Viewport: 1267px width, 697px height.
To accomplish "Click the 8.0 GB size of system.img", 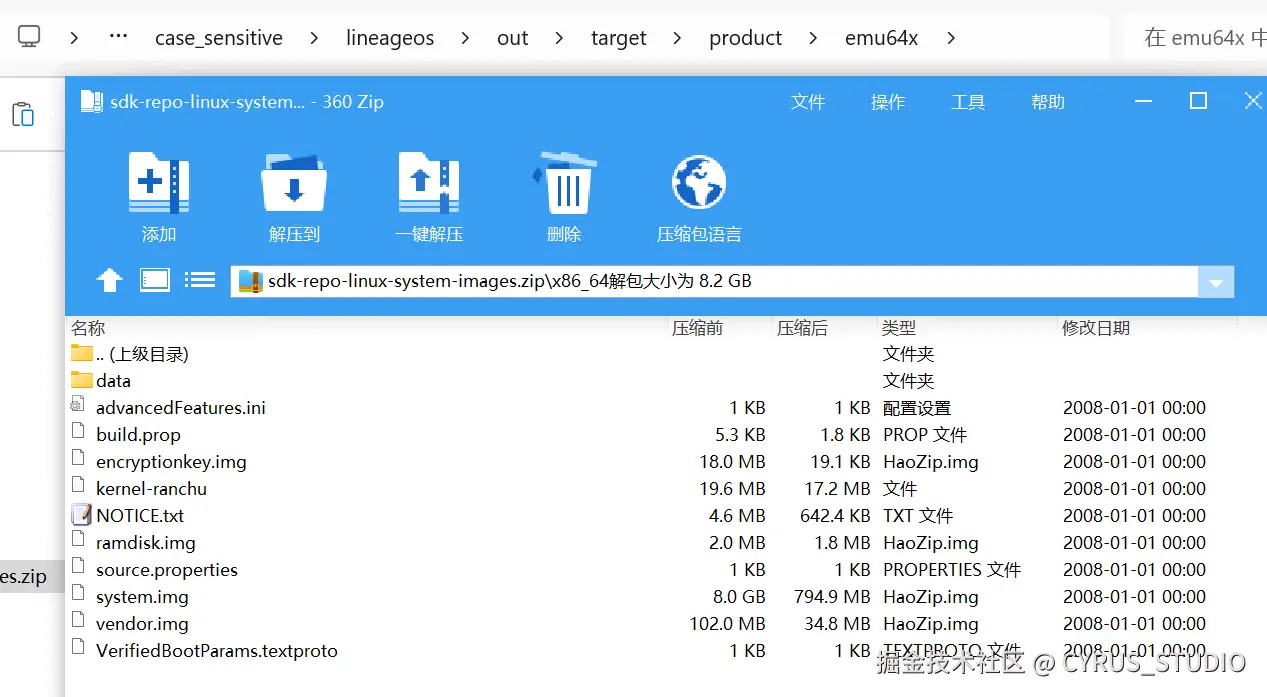I will coord(738,596).
